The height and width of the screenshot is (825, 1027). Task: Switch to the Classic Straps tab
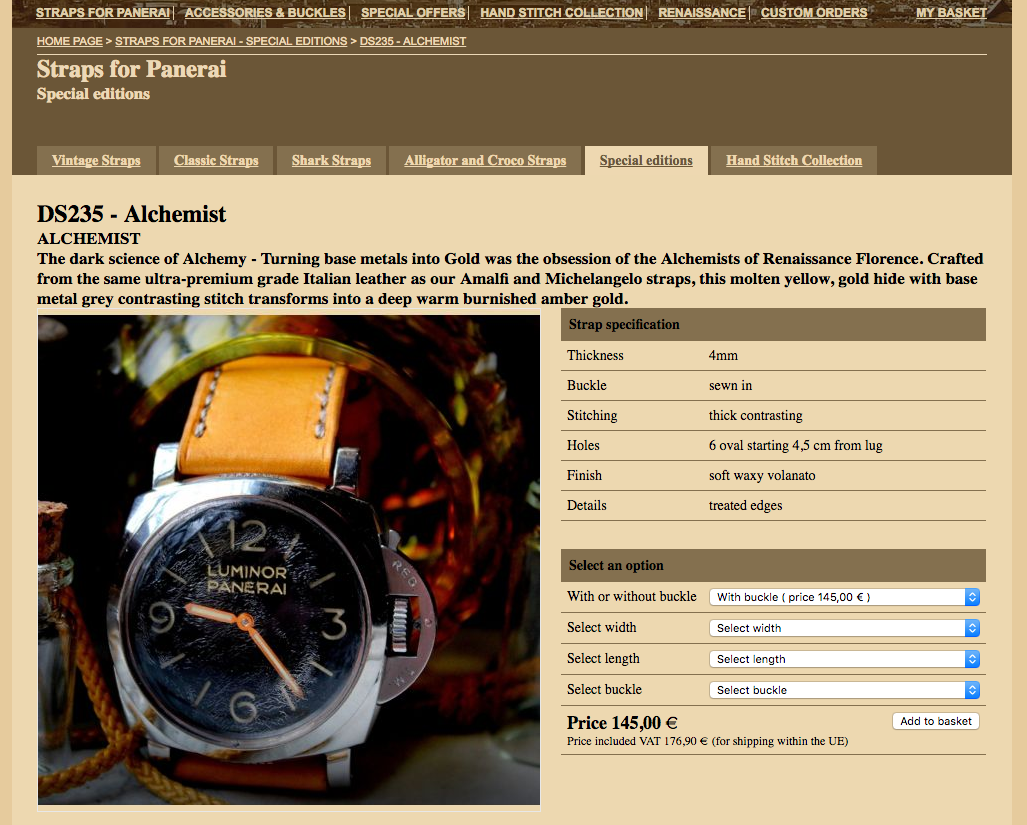(216, 160)
